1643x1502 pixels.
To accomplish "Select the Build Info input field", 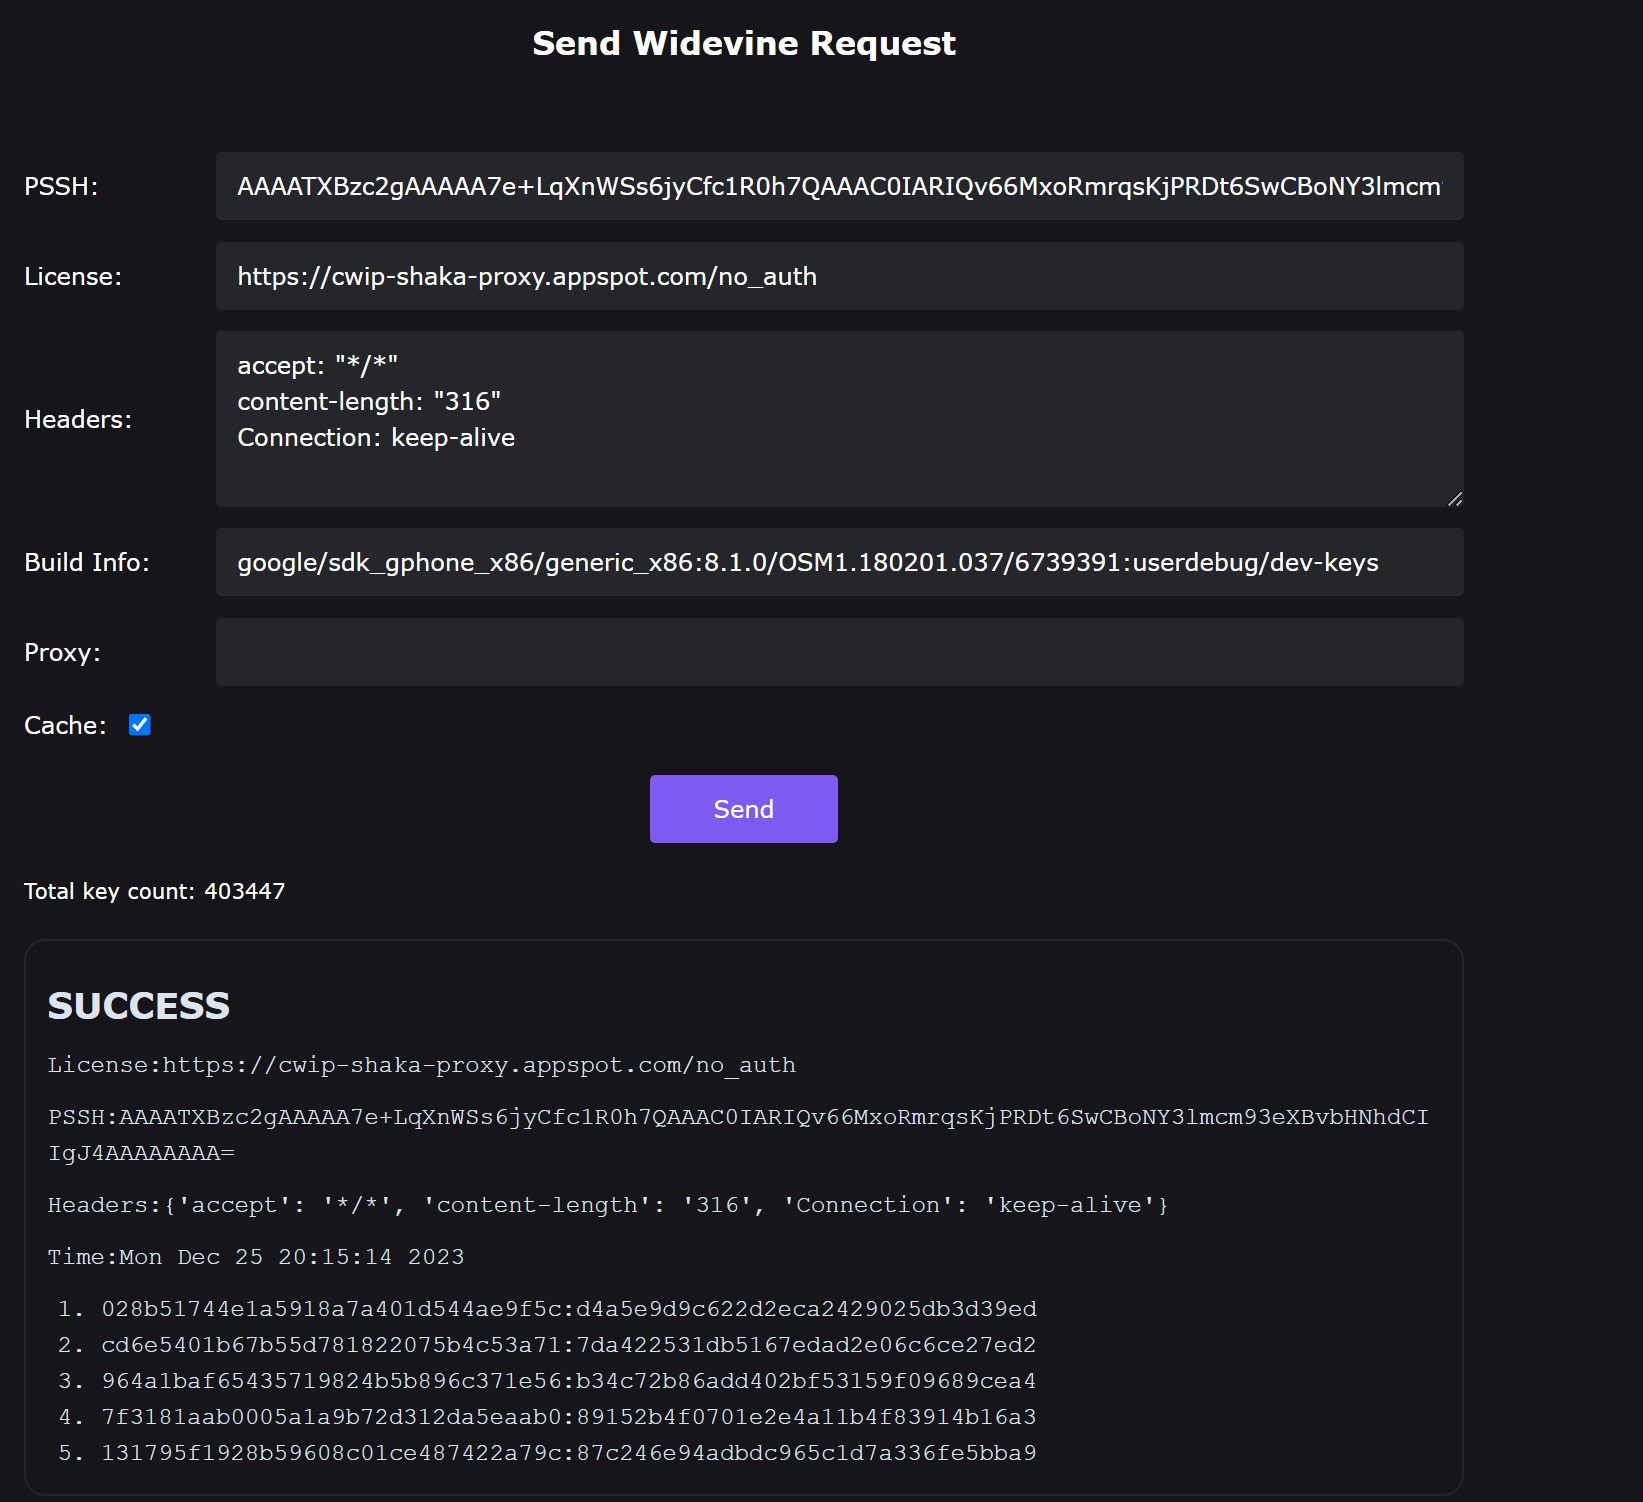I will click(x=838, y=563).
